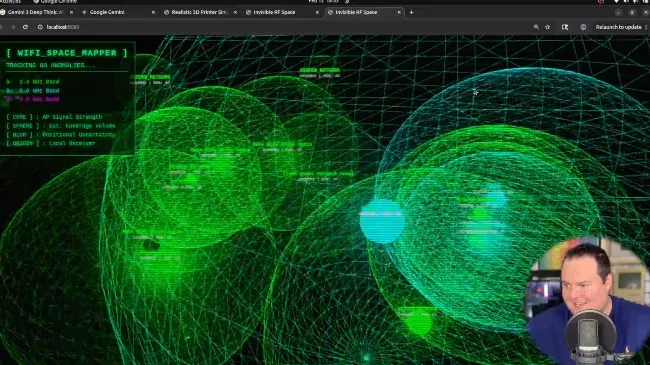Image resolution: width=650 pixels, height=365 pixels.
Task: Open the Chrome three-dot menu
Action: [x=646, y=27]
